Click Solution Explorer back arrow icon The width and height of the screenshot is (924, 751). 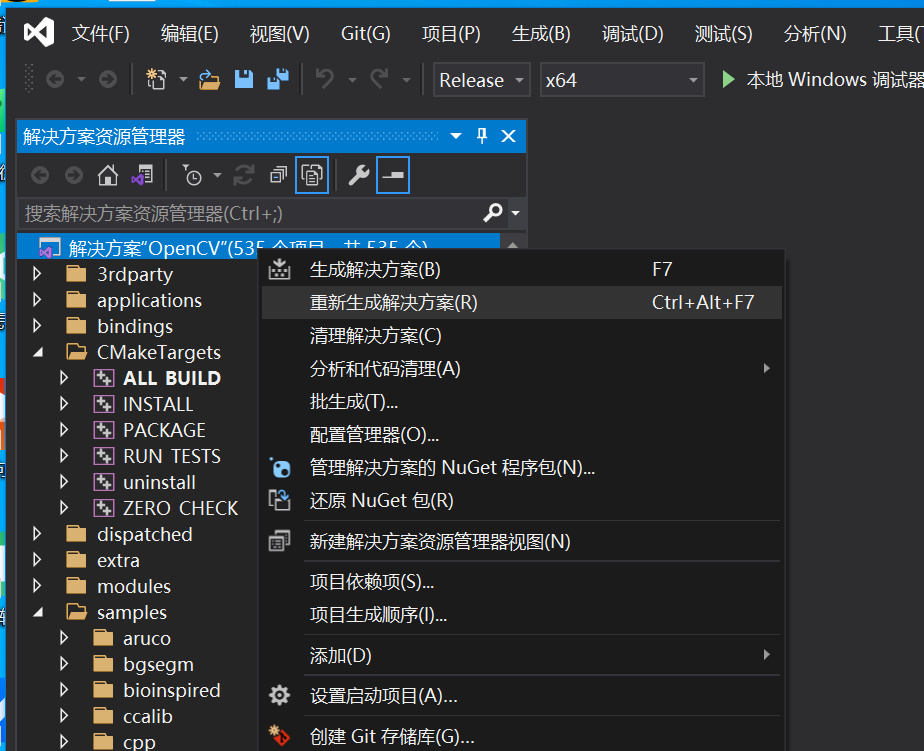pos(40,175)
